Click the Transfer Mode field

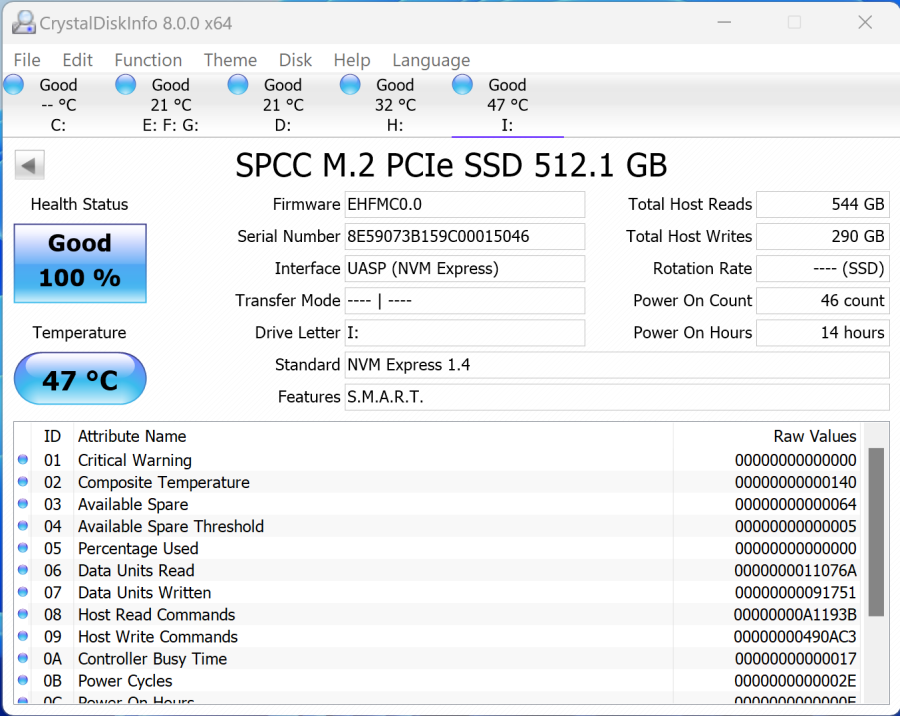pos(465,301)
